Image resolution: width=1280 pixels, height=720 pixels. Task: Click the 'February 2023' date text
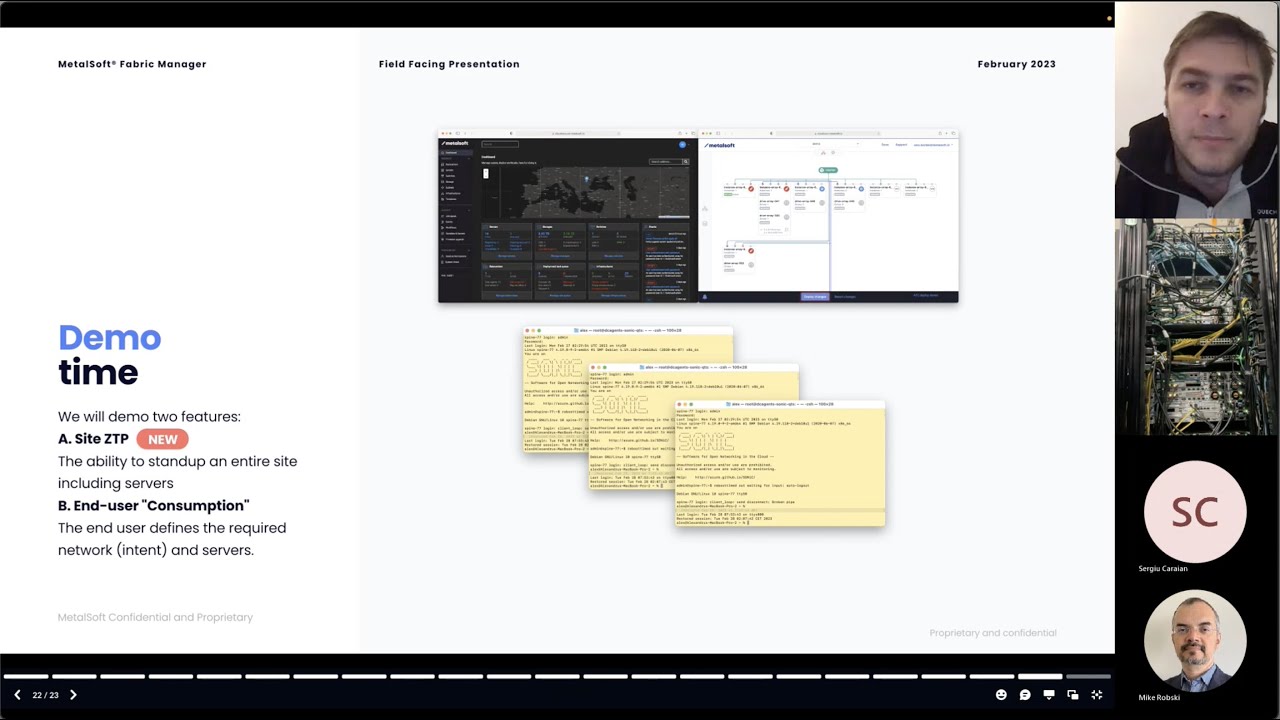[x=1017, y=64]
